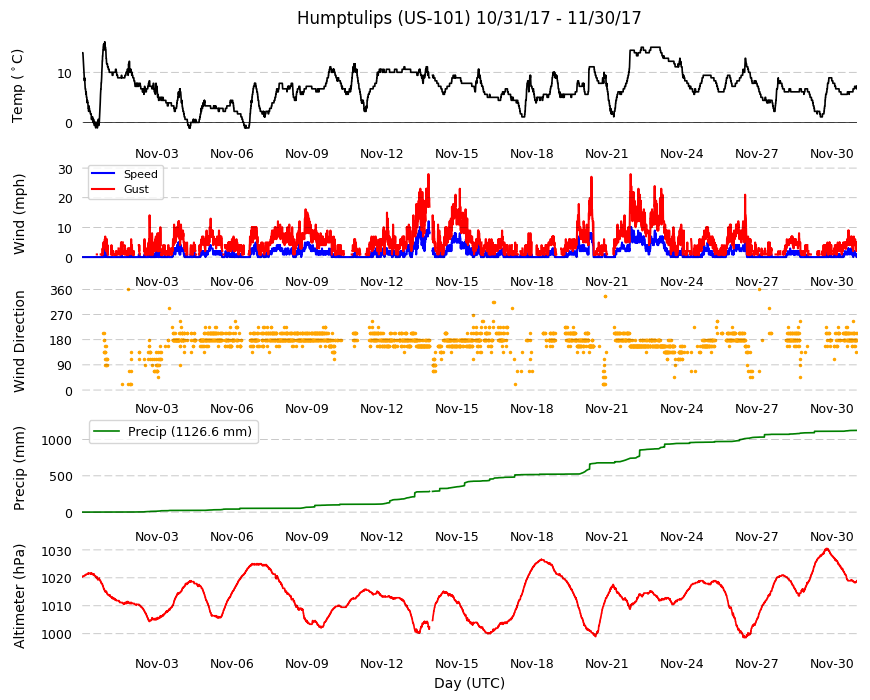The image size is (870, 700).
Task: Click the blue Speed legend line swatch
Action: [103, 174]
